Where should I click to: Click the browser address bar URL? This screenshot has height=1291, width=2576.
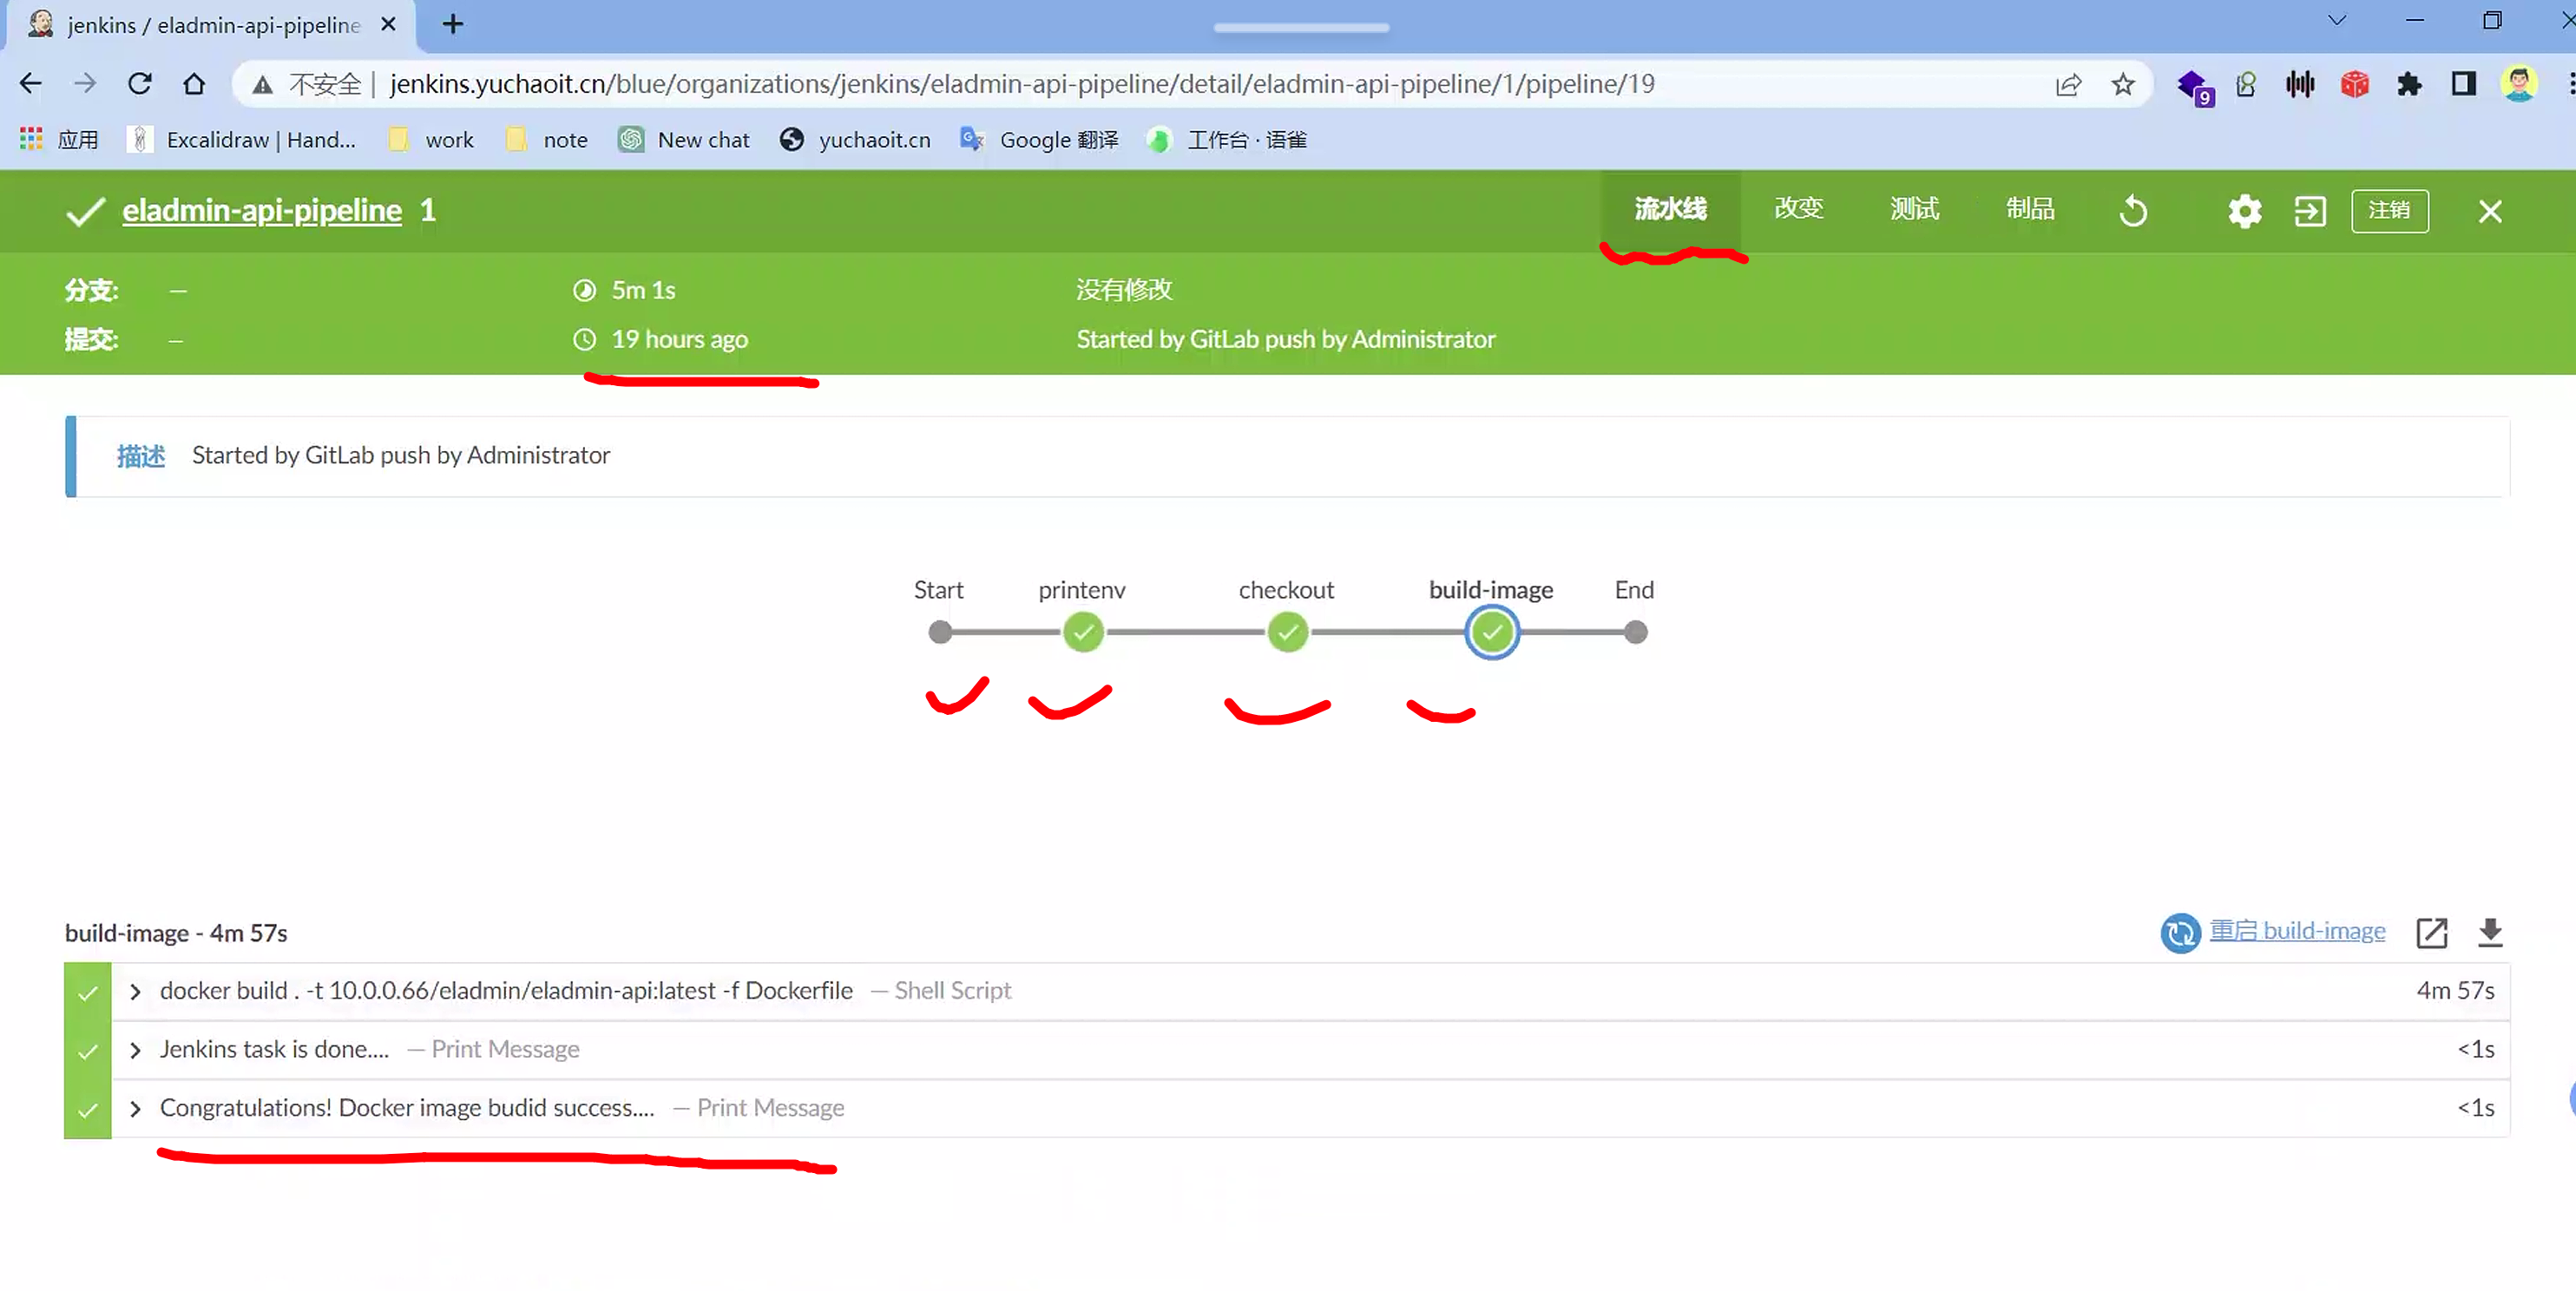click(x=1020, y=84)
